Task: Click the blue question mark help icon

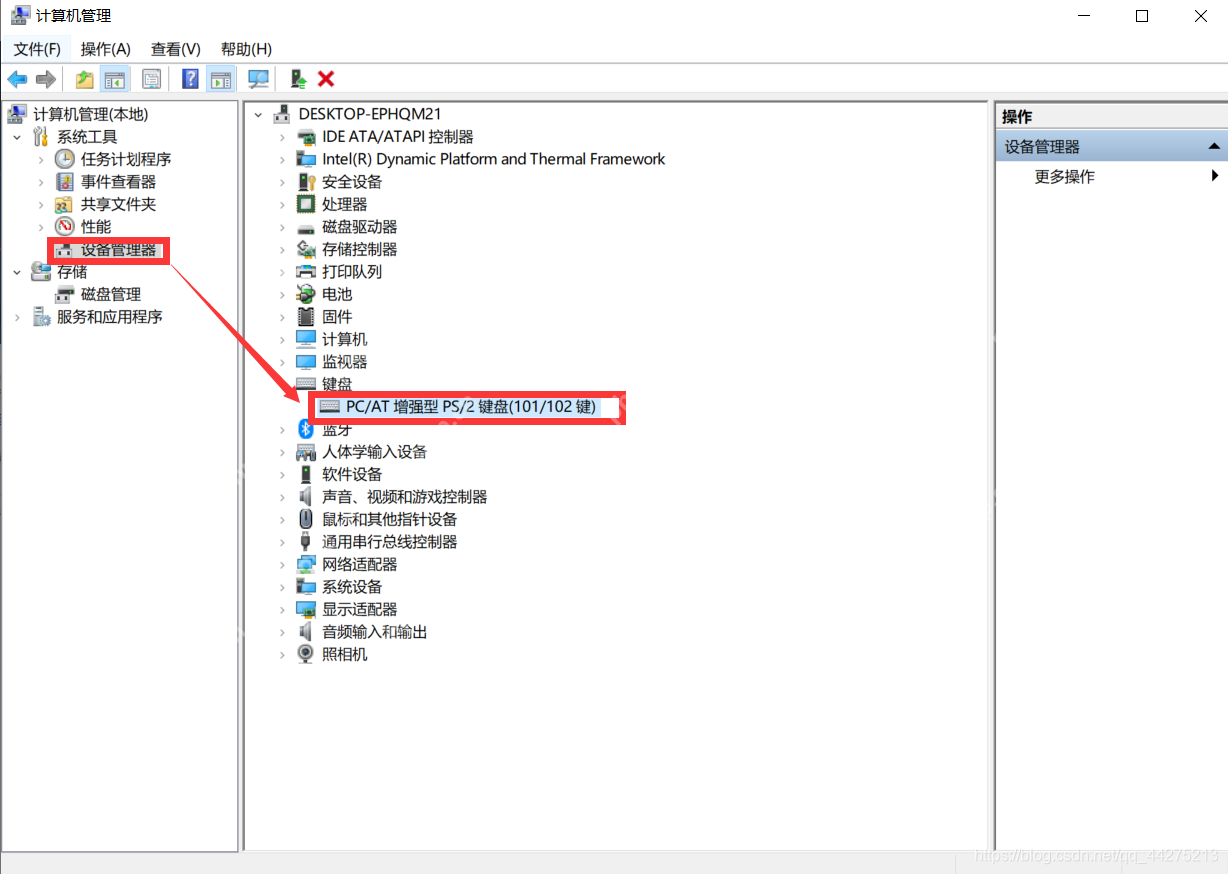Action: click(x=190, y=79)
